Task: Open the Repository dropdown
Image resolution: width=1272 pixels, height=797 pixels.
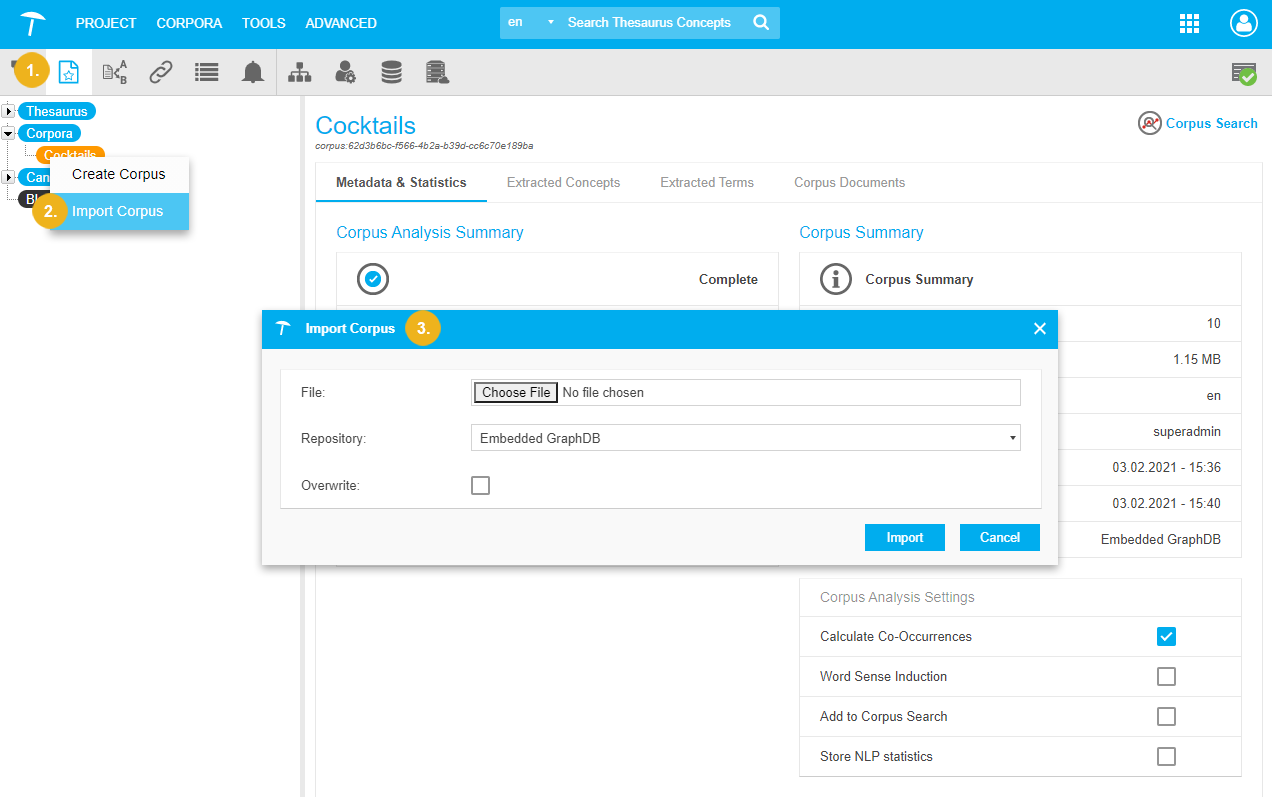Action: tap(745, 438)
